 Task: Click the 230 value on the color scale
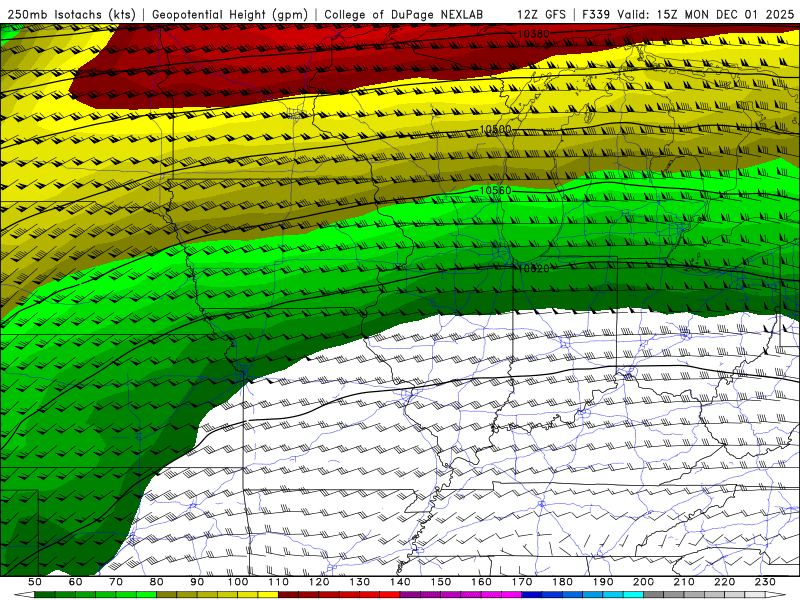tap(765, 582)
